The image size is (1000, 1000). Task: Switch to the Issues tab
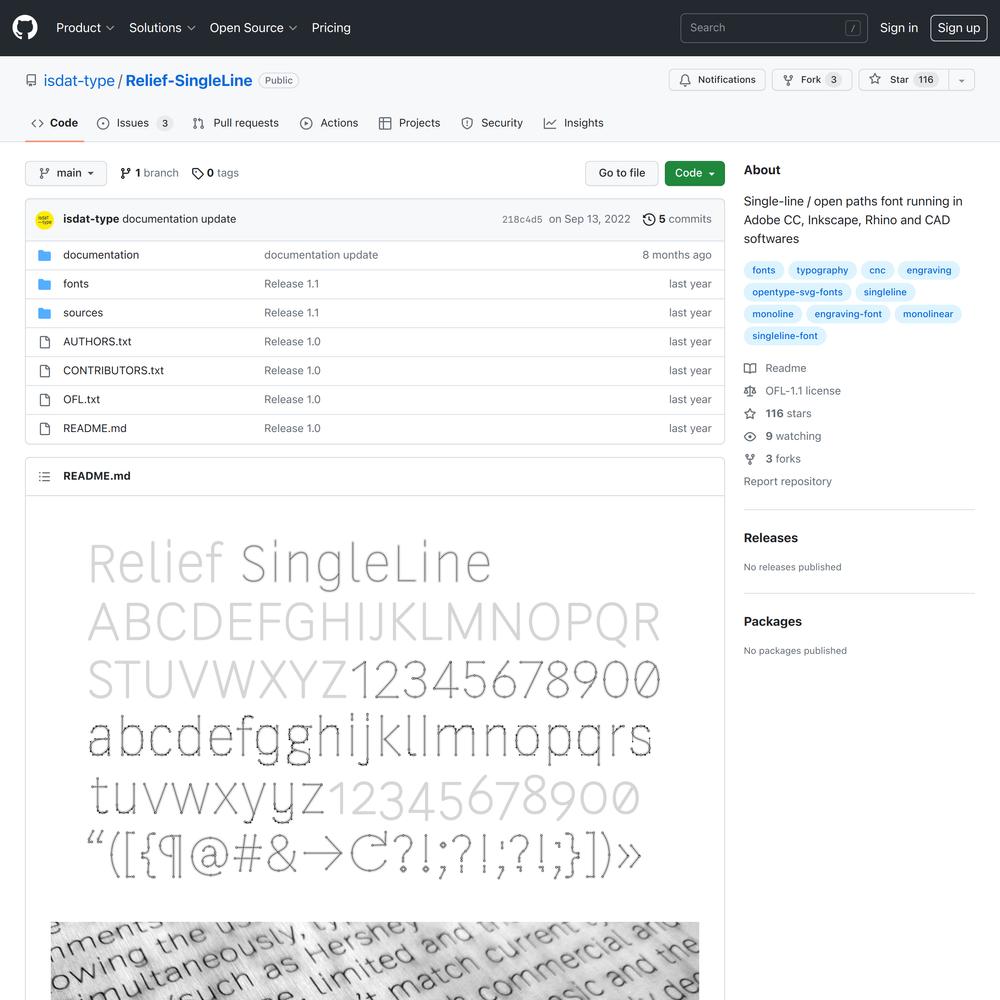134,123
